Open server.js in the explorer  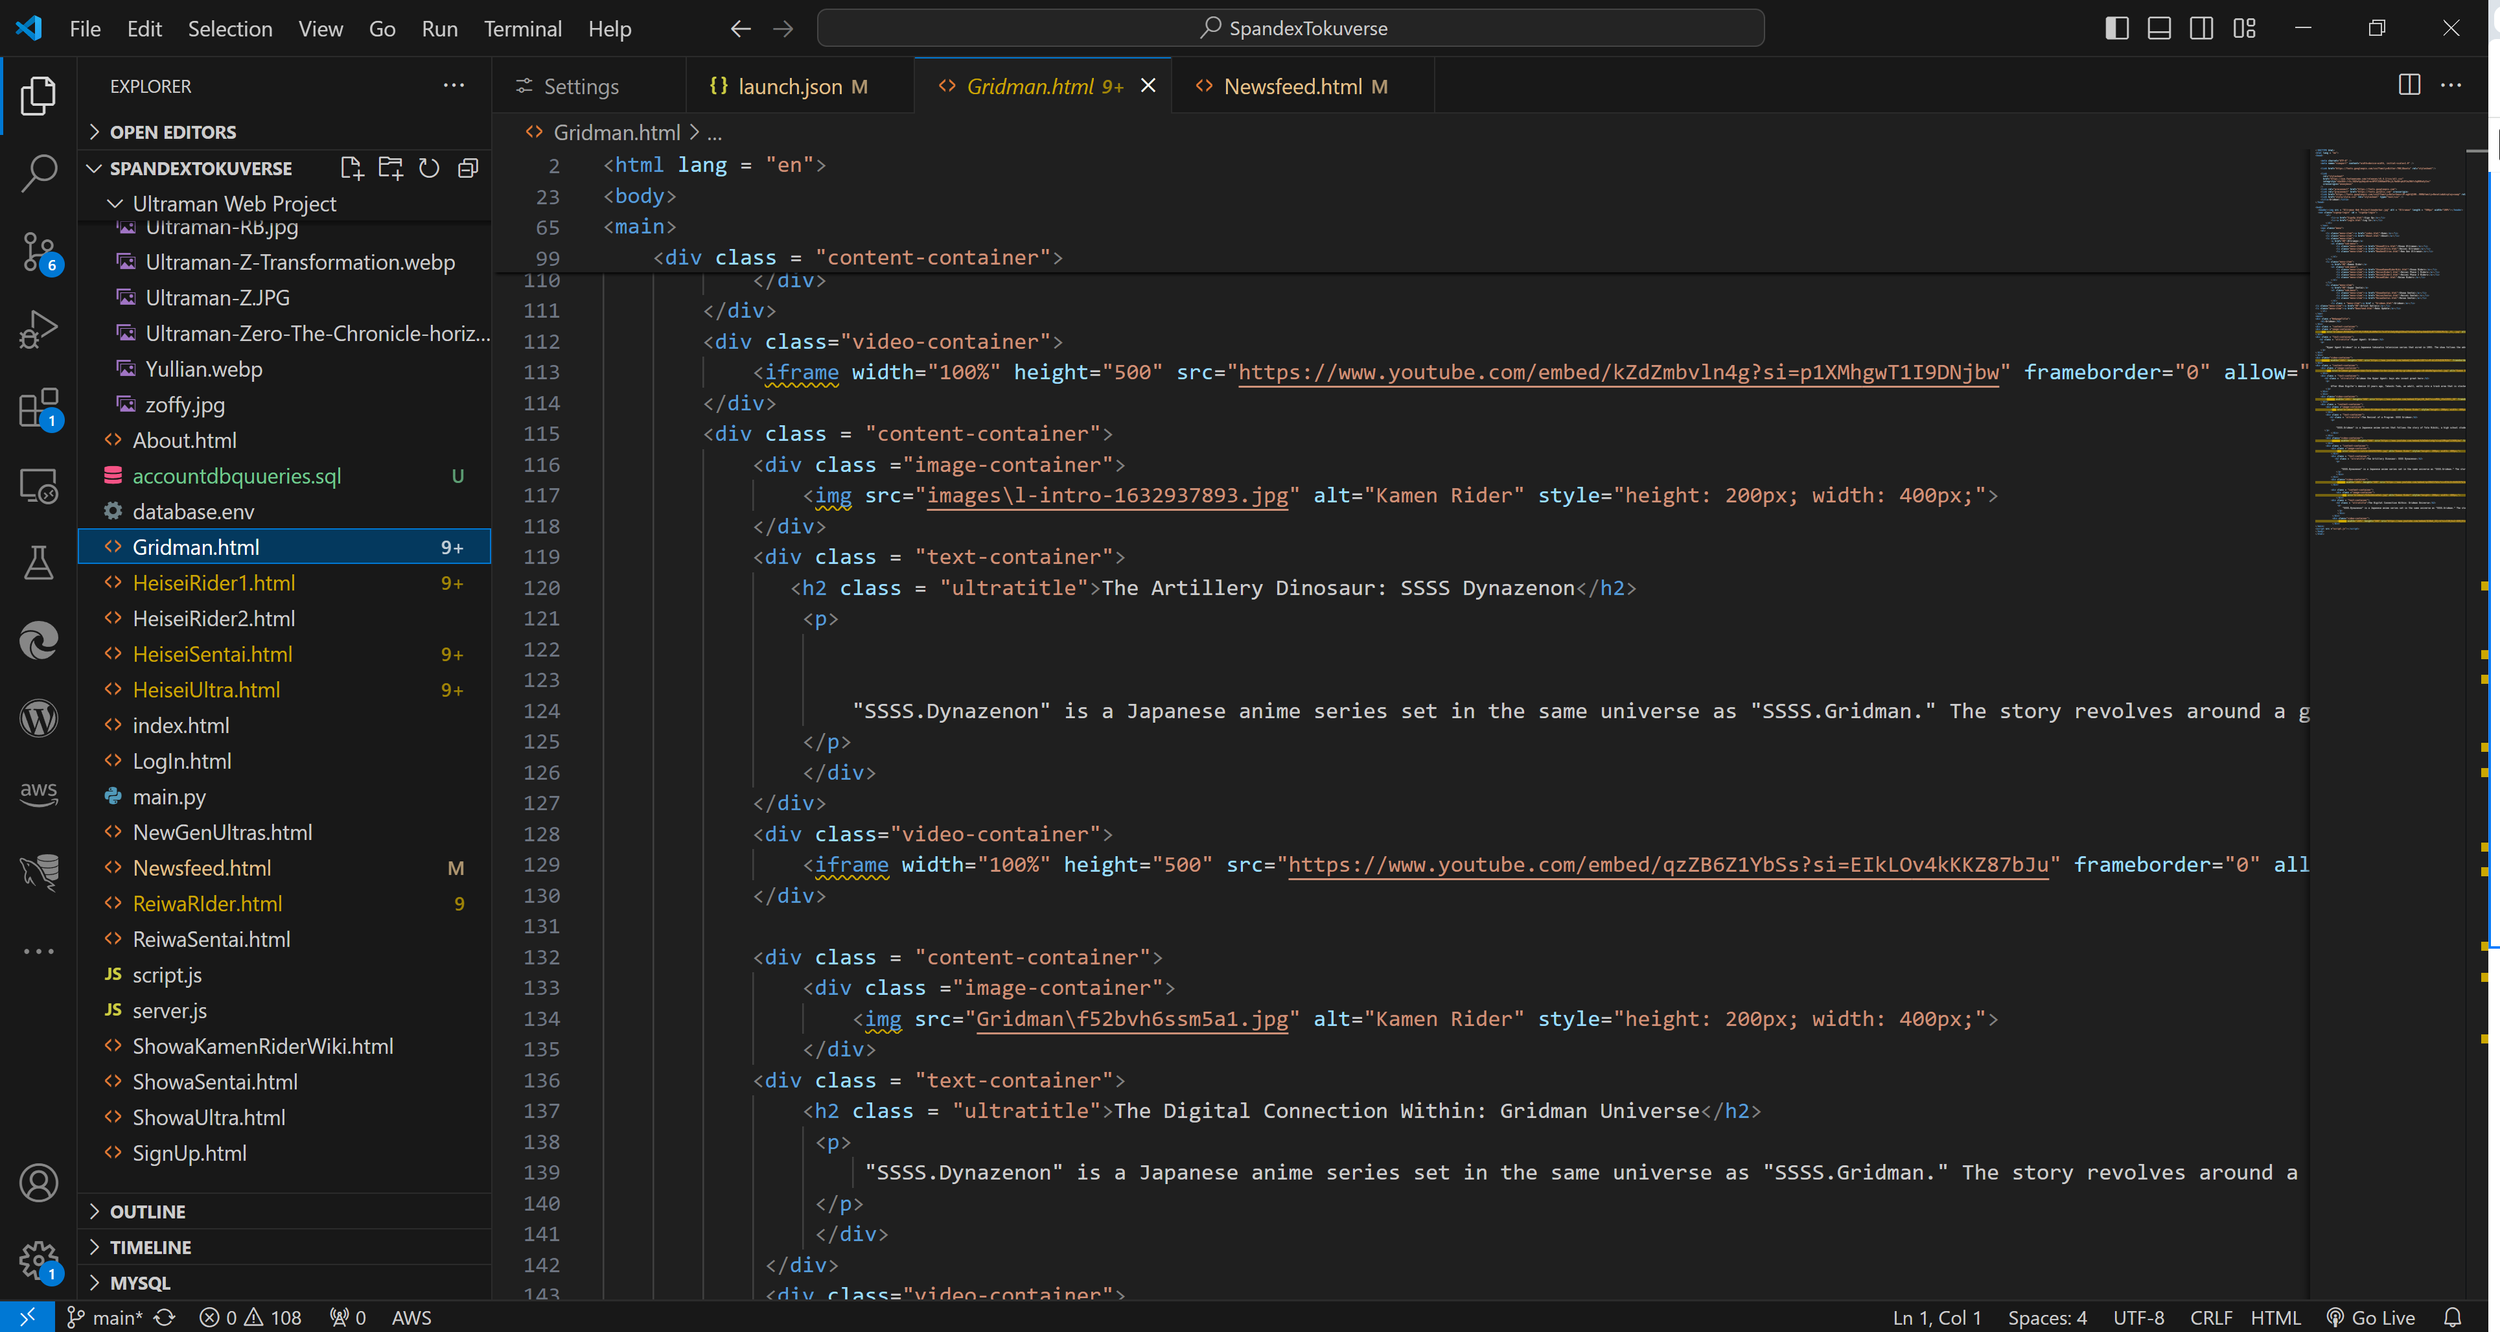284,1011
